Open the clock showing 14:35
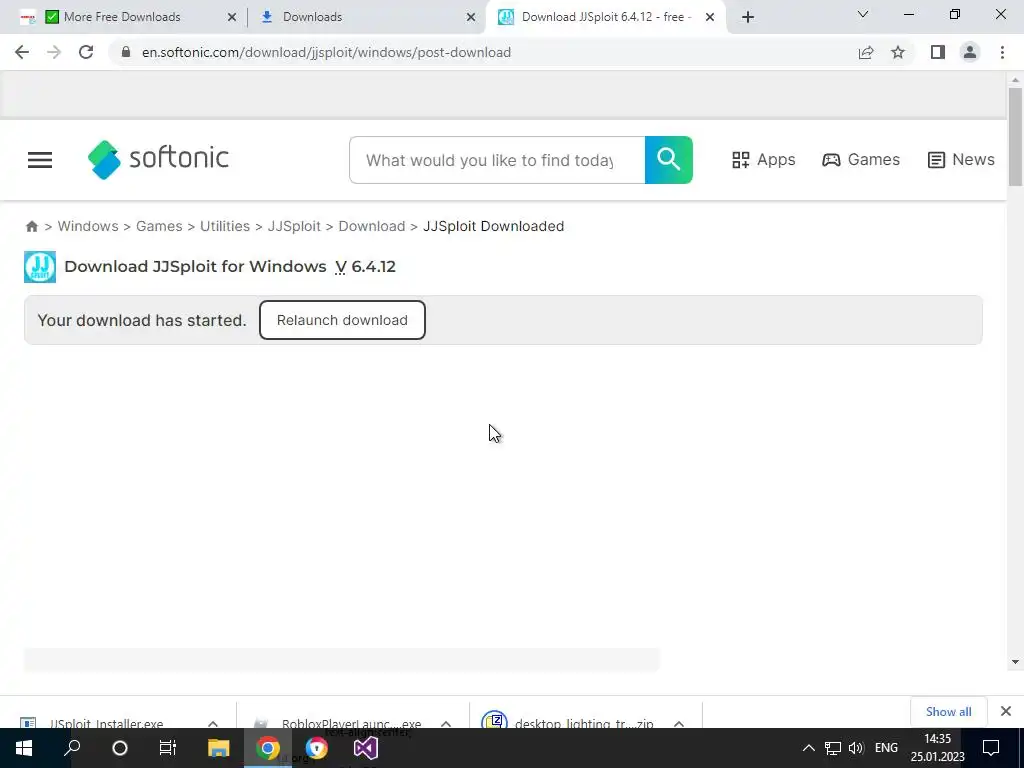The height and width of the screenshot is (768, 1024). pos(937,748)
